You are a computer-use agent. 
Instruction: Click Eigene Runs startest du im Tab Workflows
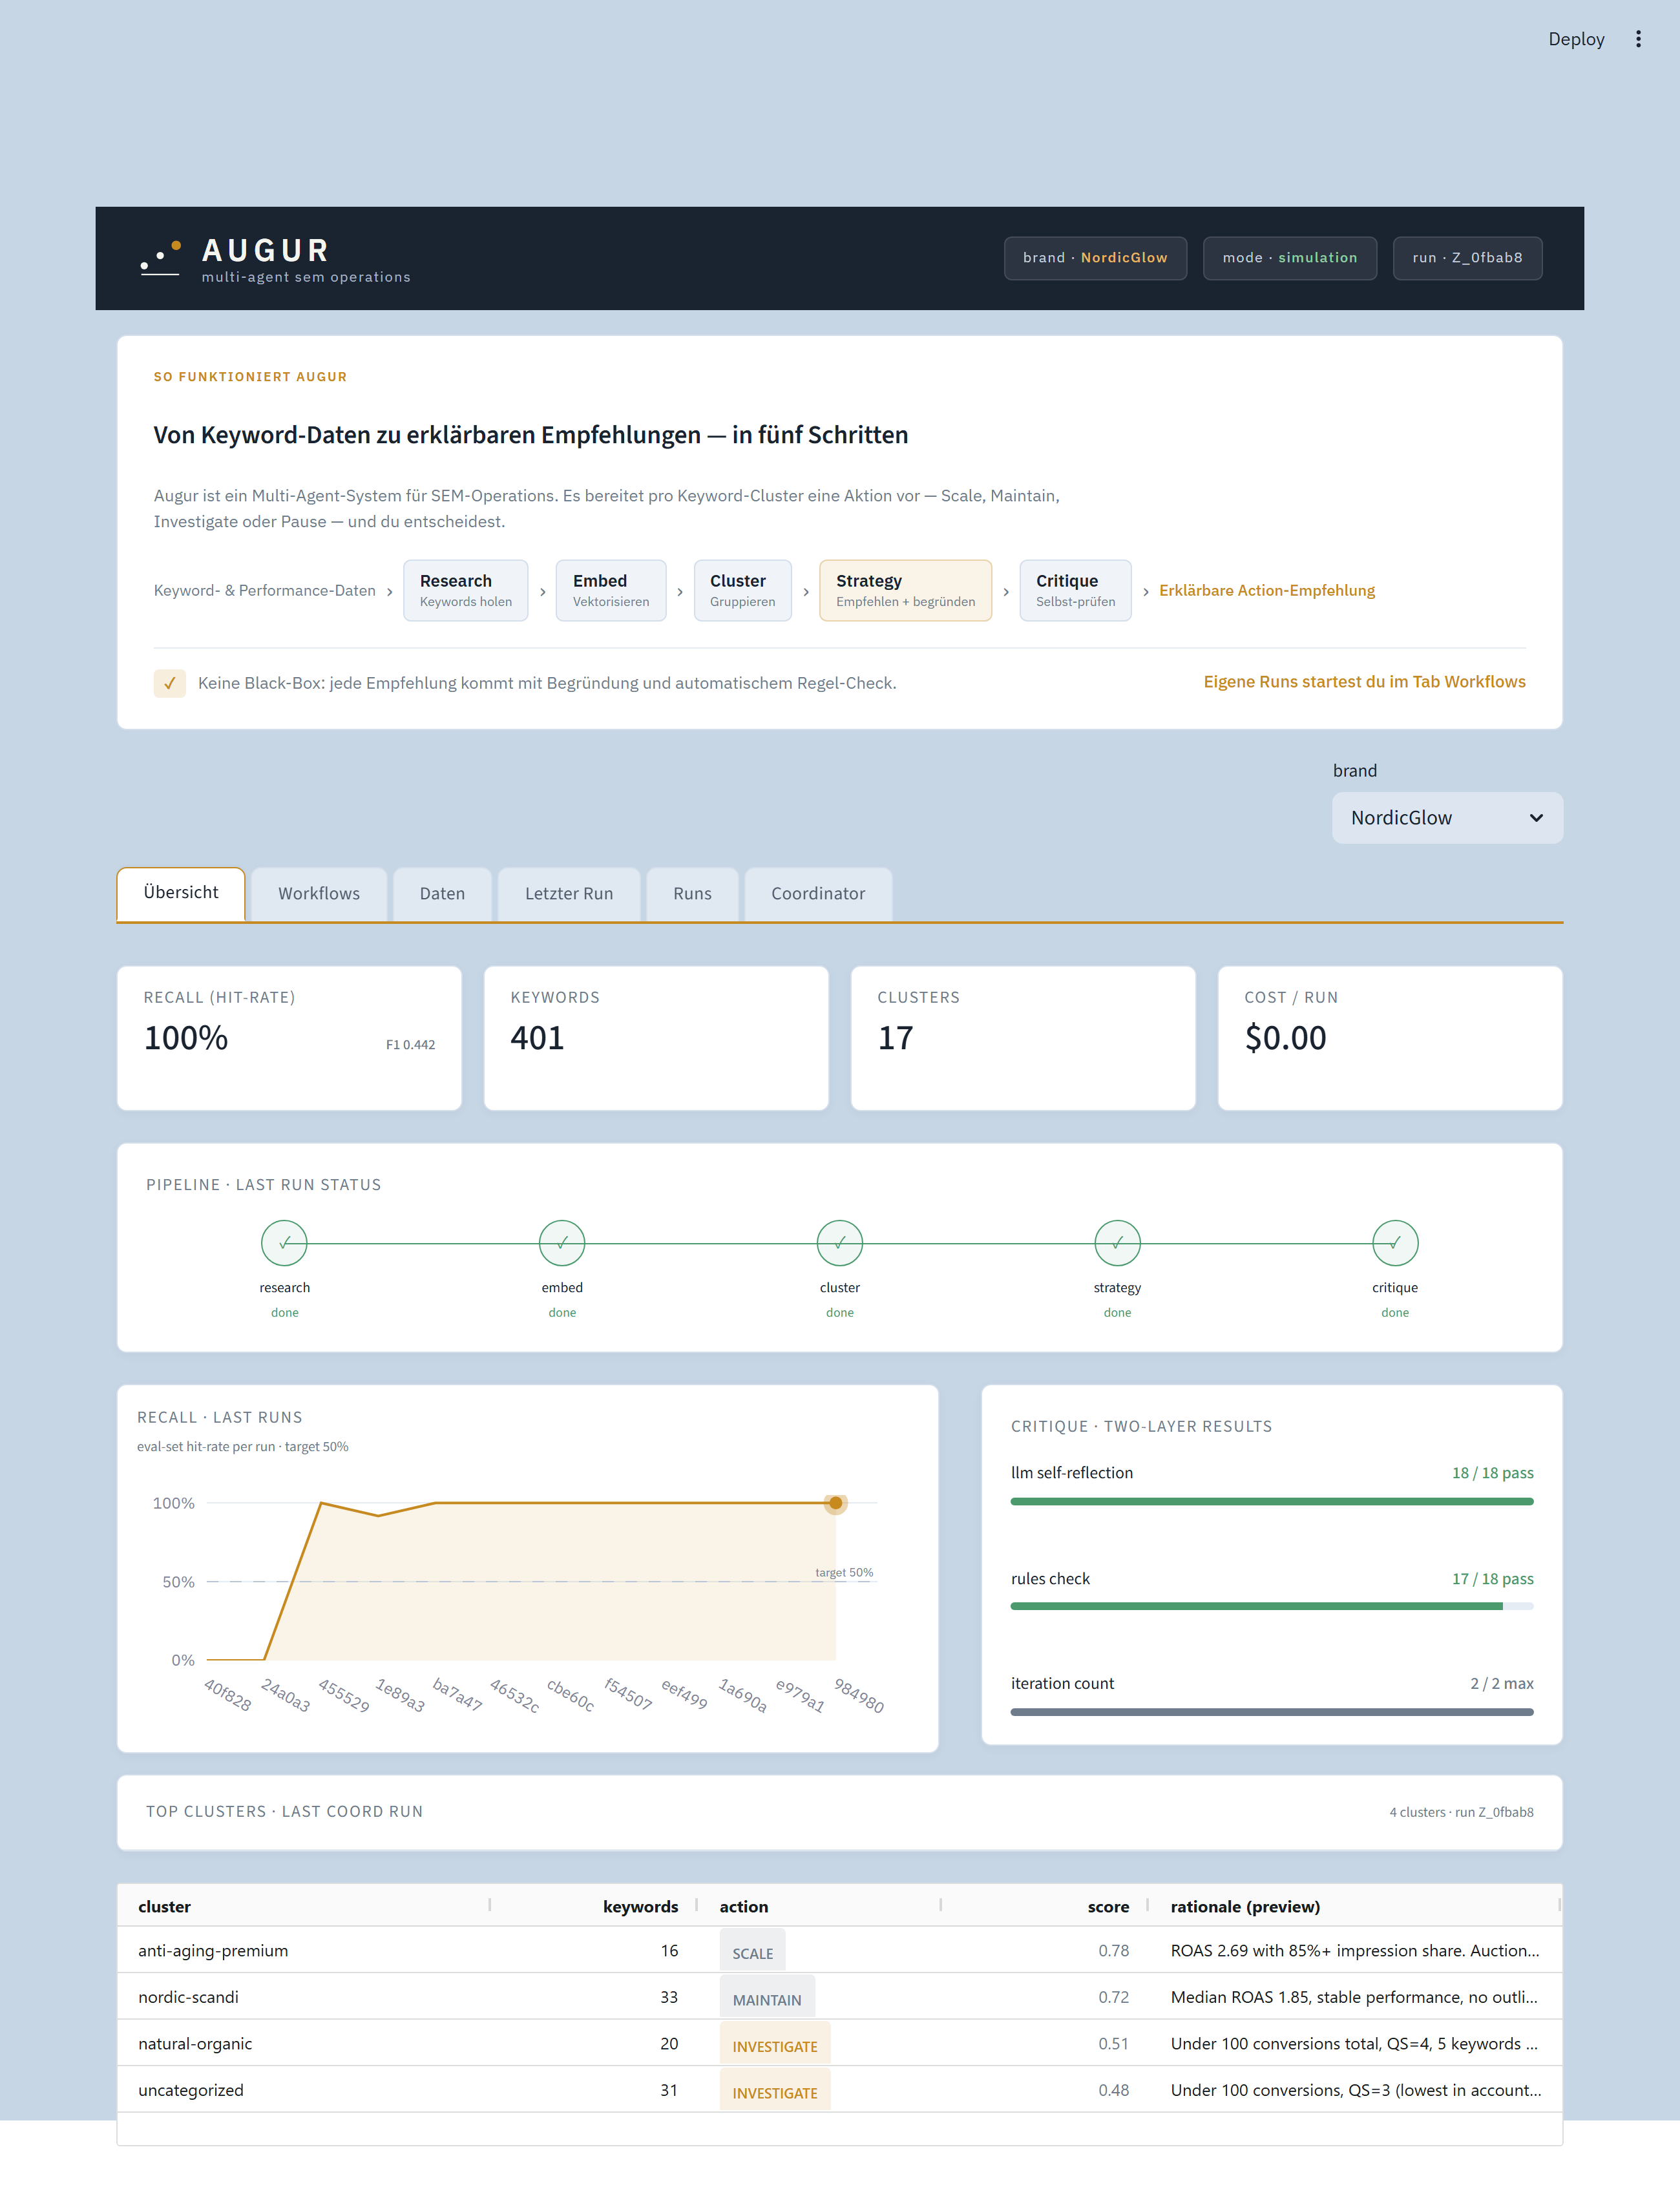click(1364, 682)
